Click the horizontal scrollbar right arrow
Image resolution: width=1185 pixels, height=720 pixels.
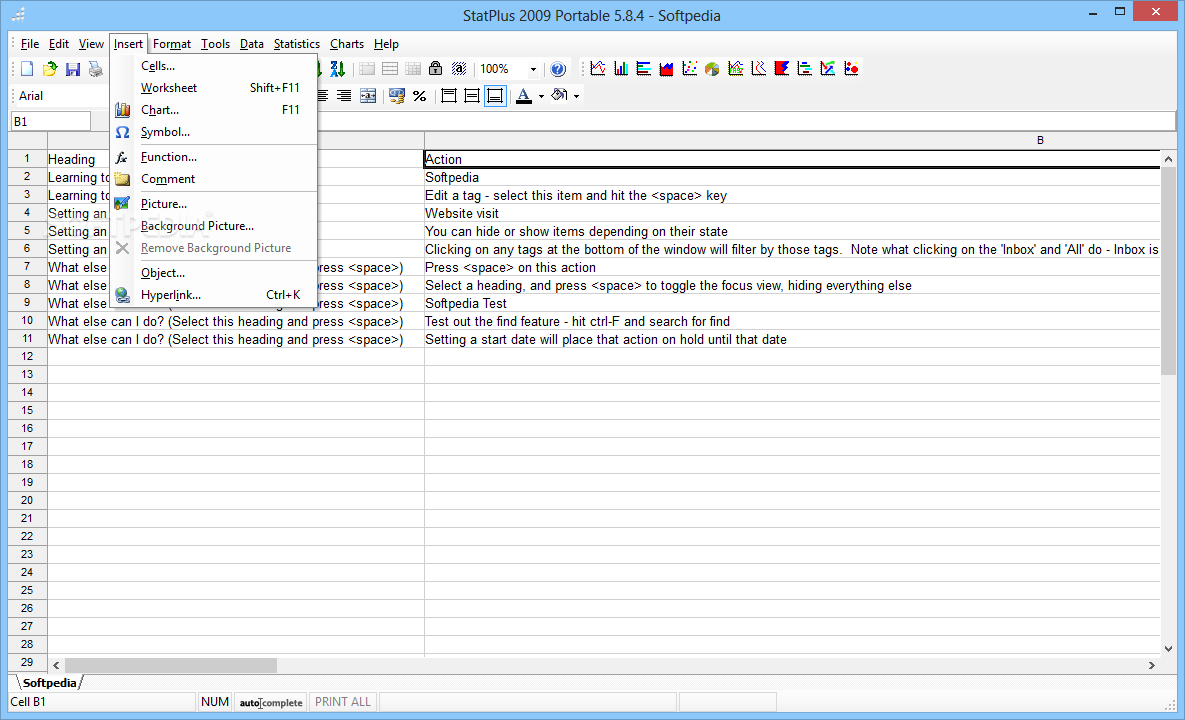click(1152, 666)
